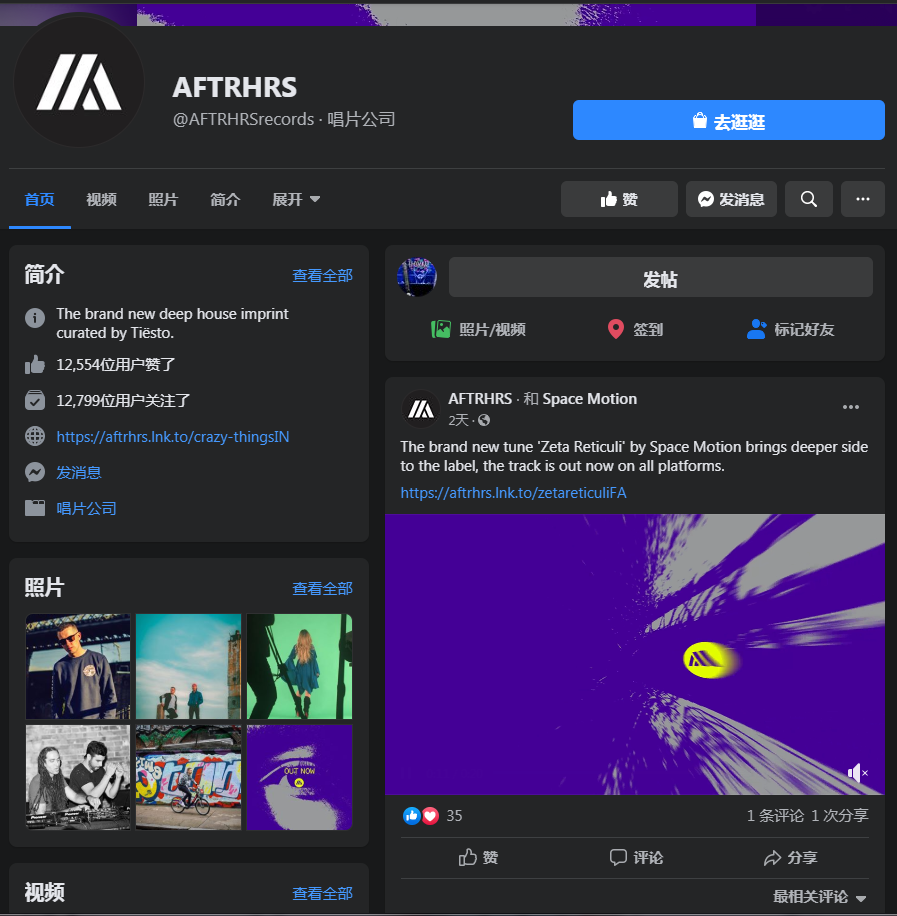Image resolution: width=897 pixels, height=916 pixels.
Task: Open the three-dot page options menu
Action: click(x=863, y=199)
